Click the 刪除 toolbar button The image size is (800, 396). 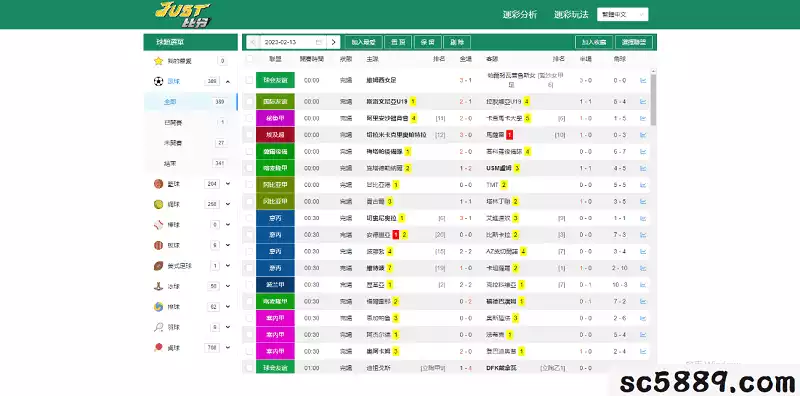click(457, 42)
